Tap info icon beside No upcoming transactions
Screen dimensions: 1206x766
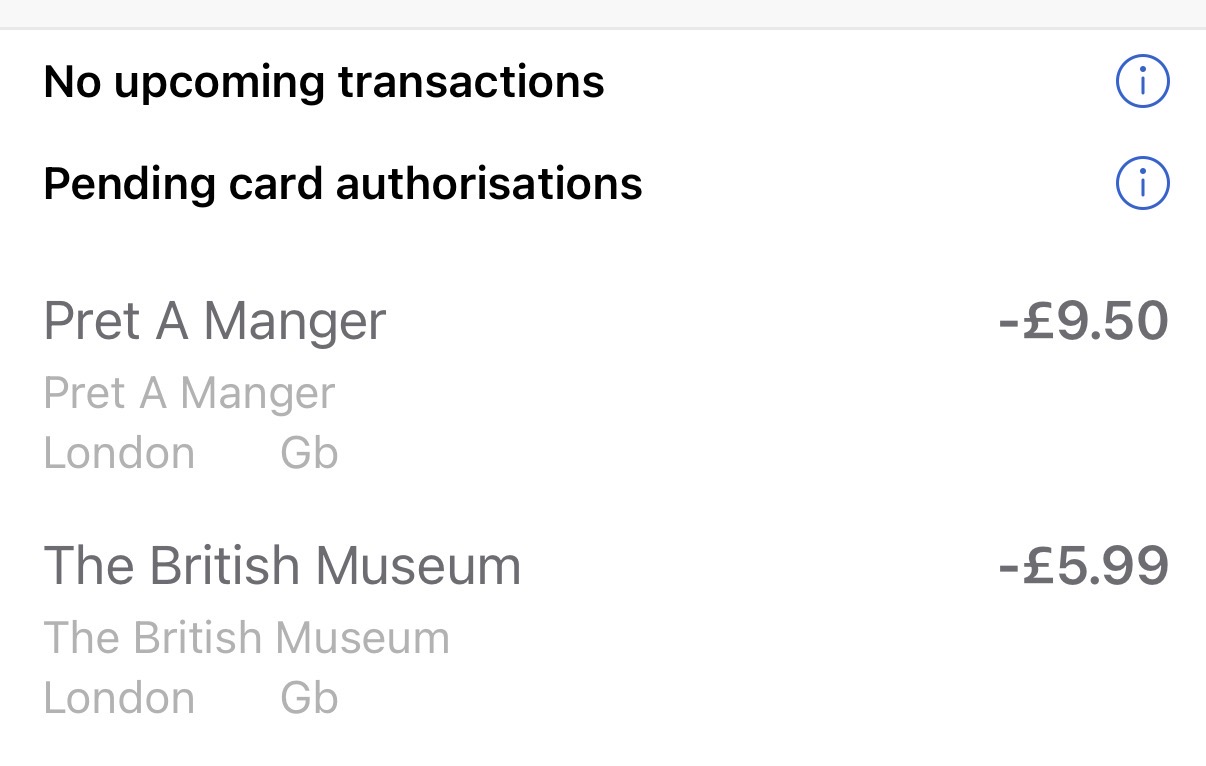(1142, 82)
